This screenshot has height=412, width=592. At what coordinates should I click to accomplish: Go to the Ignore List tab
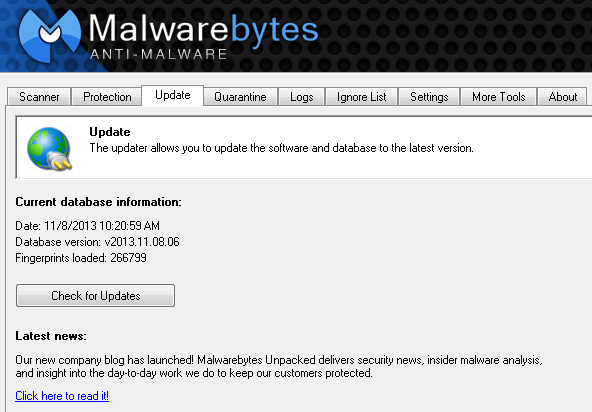click(x=361, y=97)
